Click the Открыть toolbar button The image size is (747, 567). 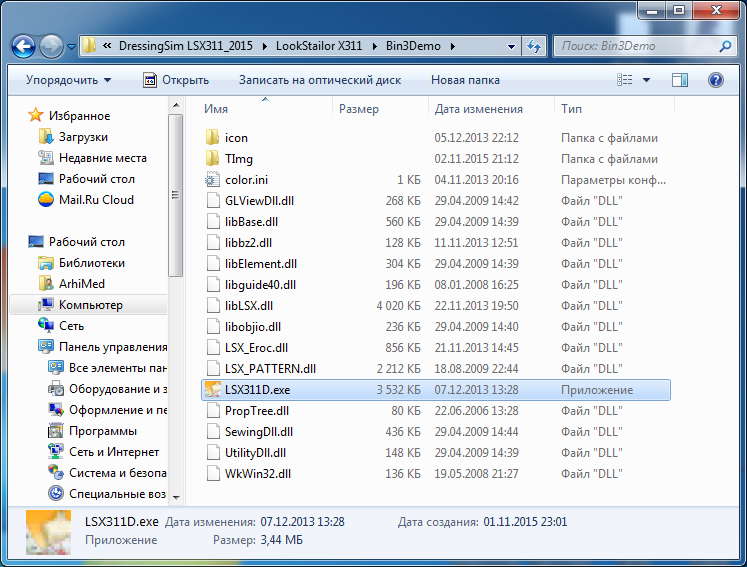click(x=176, y=80)
